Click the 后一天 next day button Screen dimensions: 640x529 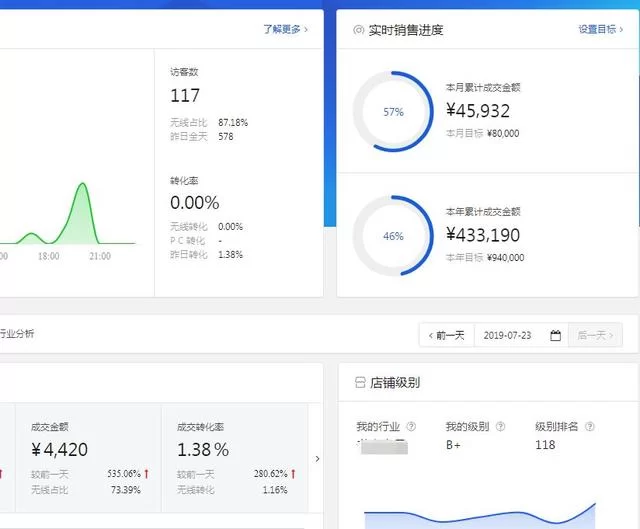click(x=596, y=336)
